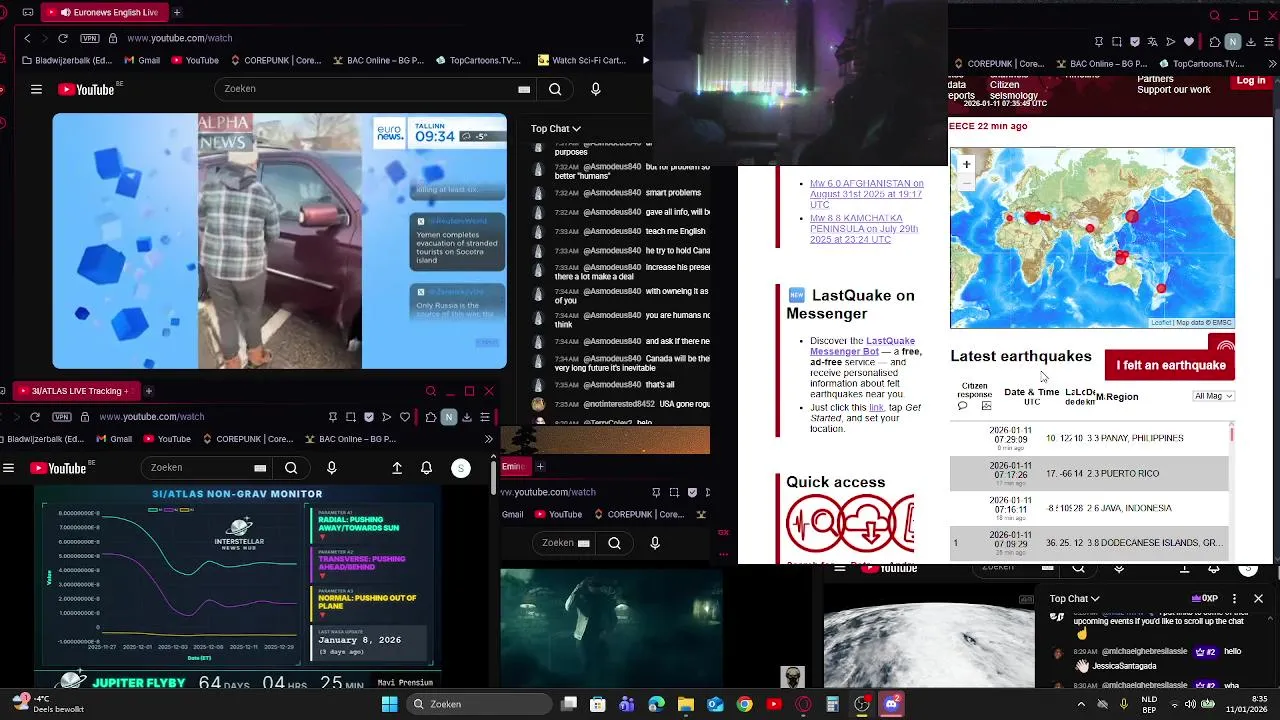Take a snapshot in the 3I/ATLAS window toolbar
Screen dimensions: 1280x720
(x=351, y=417)
